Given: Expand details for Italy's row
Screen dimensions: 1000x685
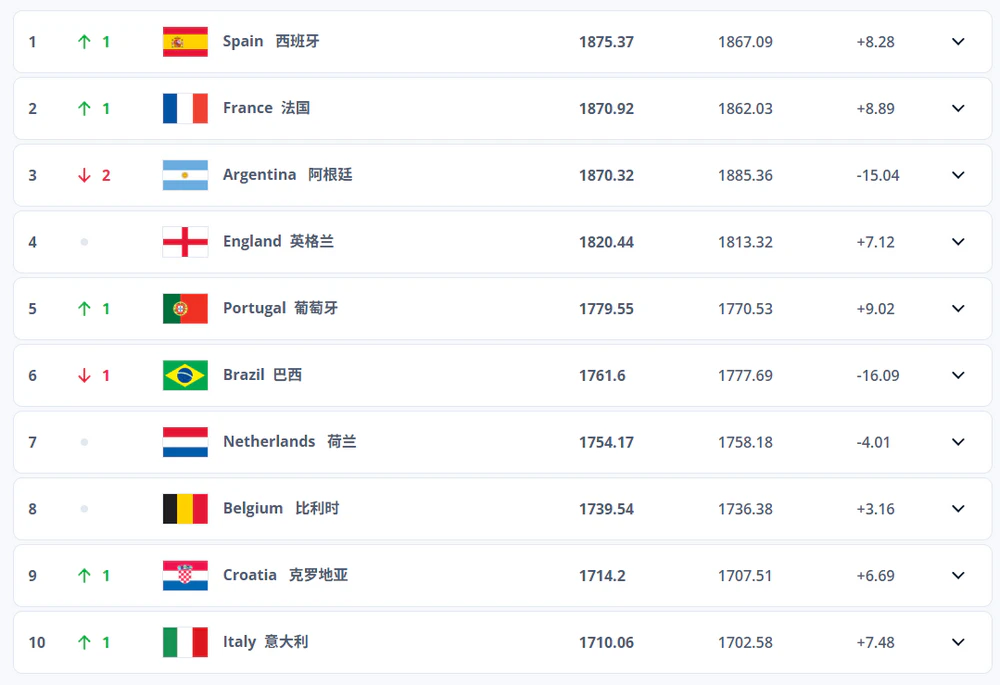Looking at the screenshot, I should [958, 642].
